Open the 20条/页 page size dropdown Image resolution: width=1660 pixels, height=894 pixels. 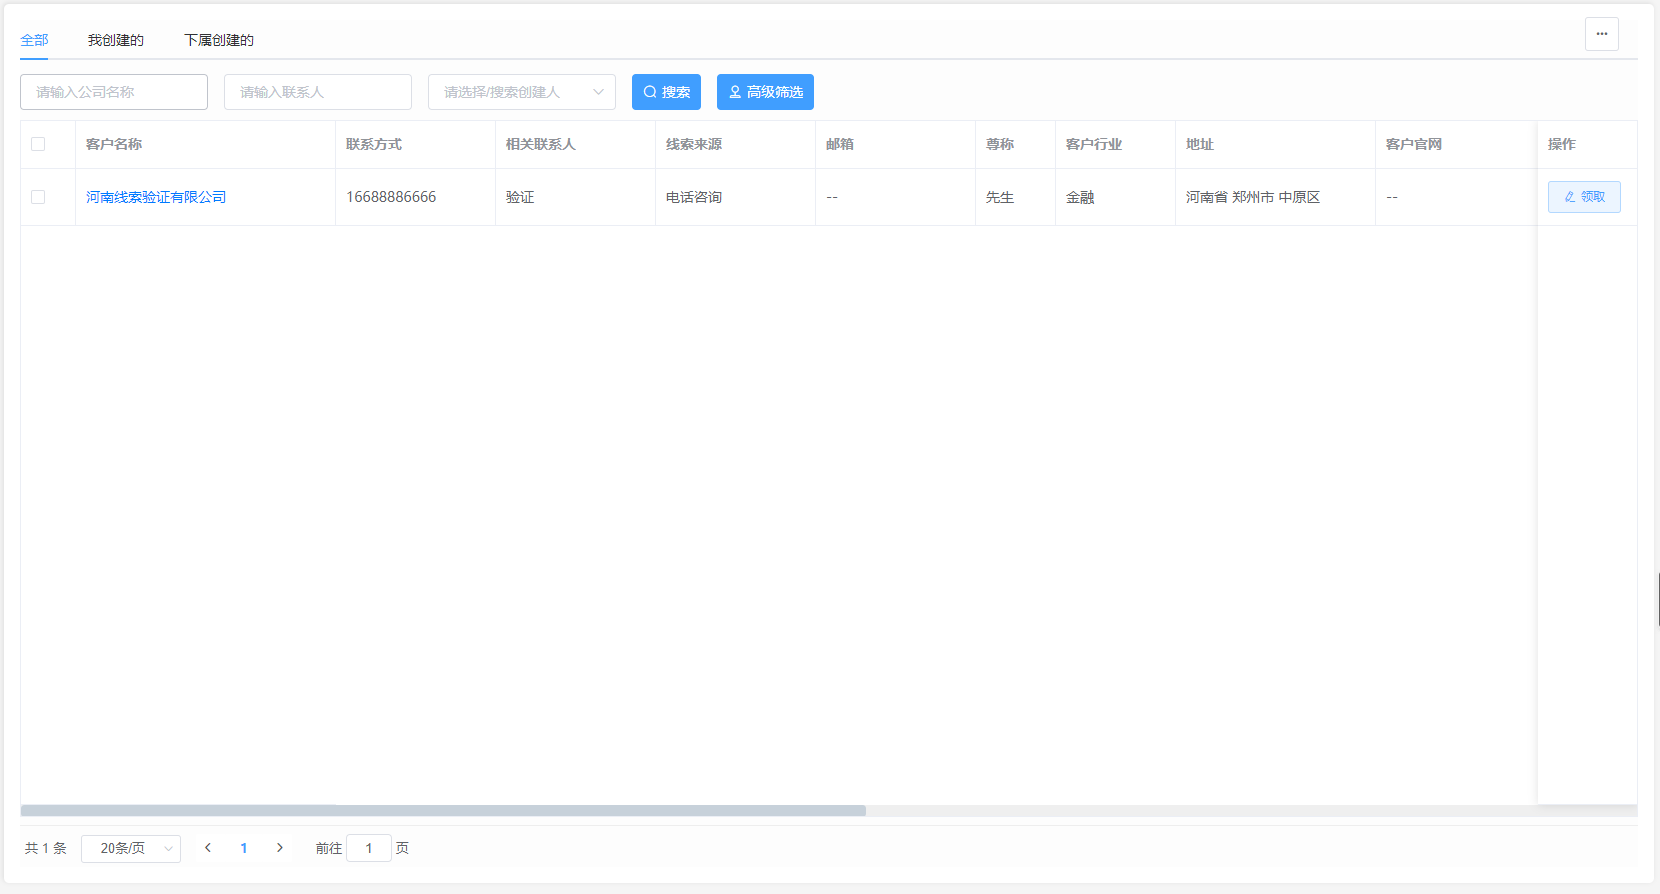131,848
